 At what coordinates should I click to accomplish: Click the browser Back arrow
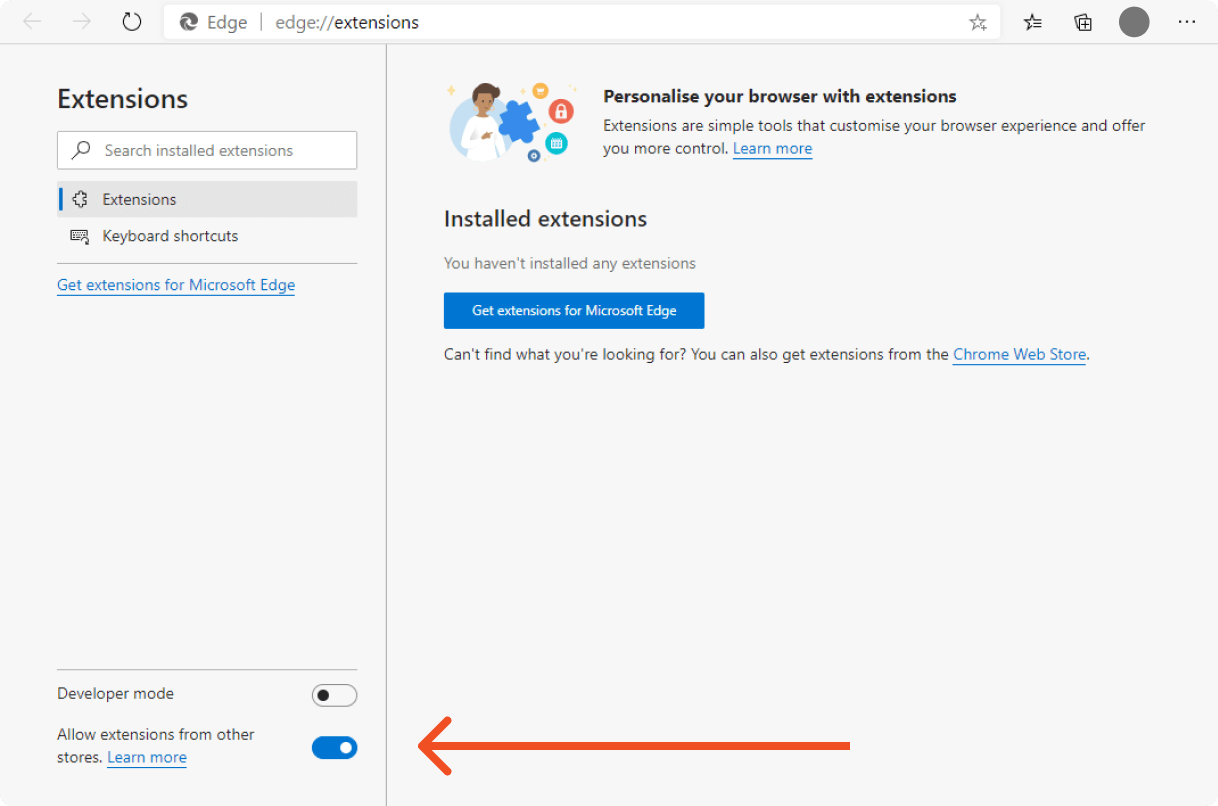click(32, 22)
